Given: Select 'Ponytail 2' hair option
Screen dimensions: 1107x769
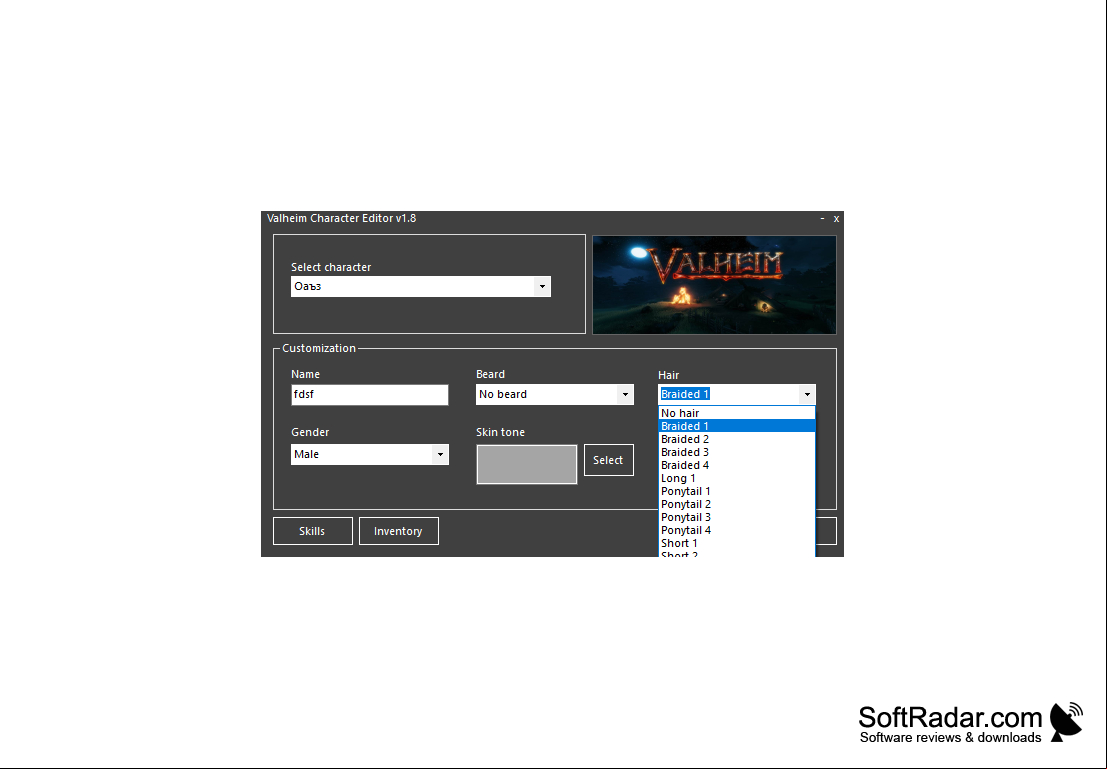Looking at the screenshot, I should tap(736, 504).
